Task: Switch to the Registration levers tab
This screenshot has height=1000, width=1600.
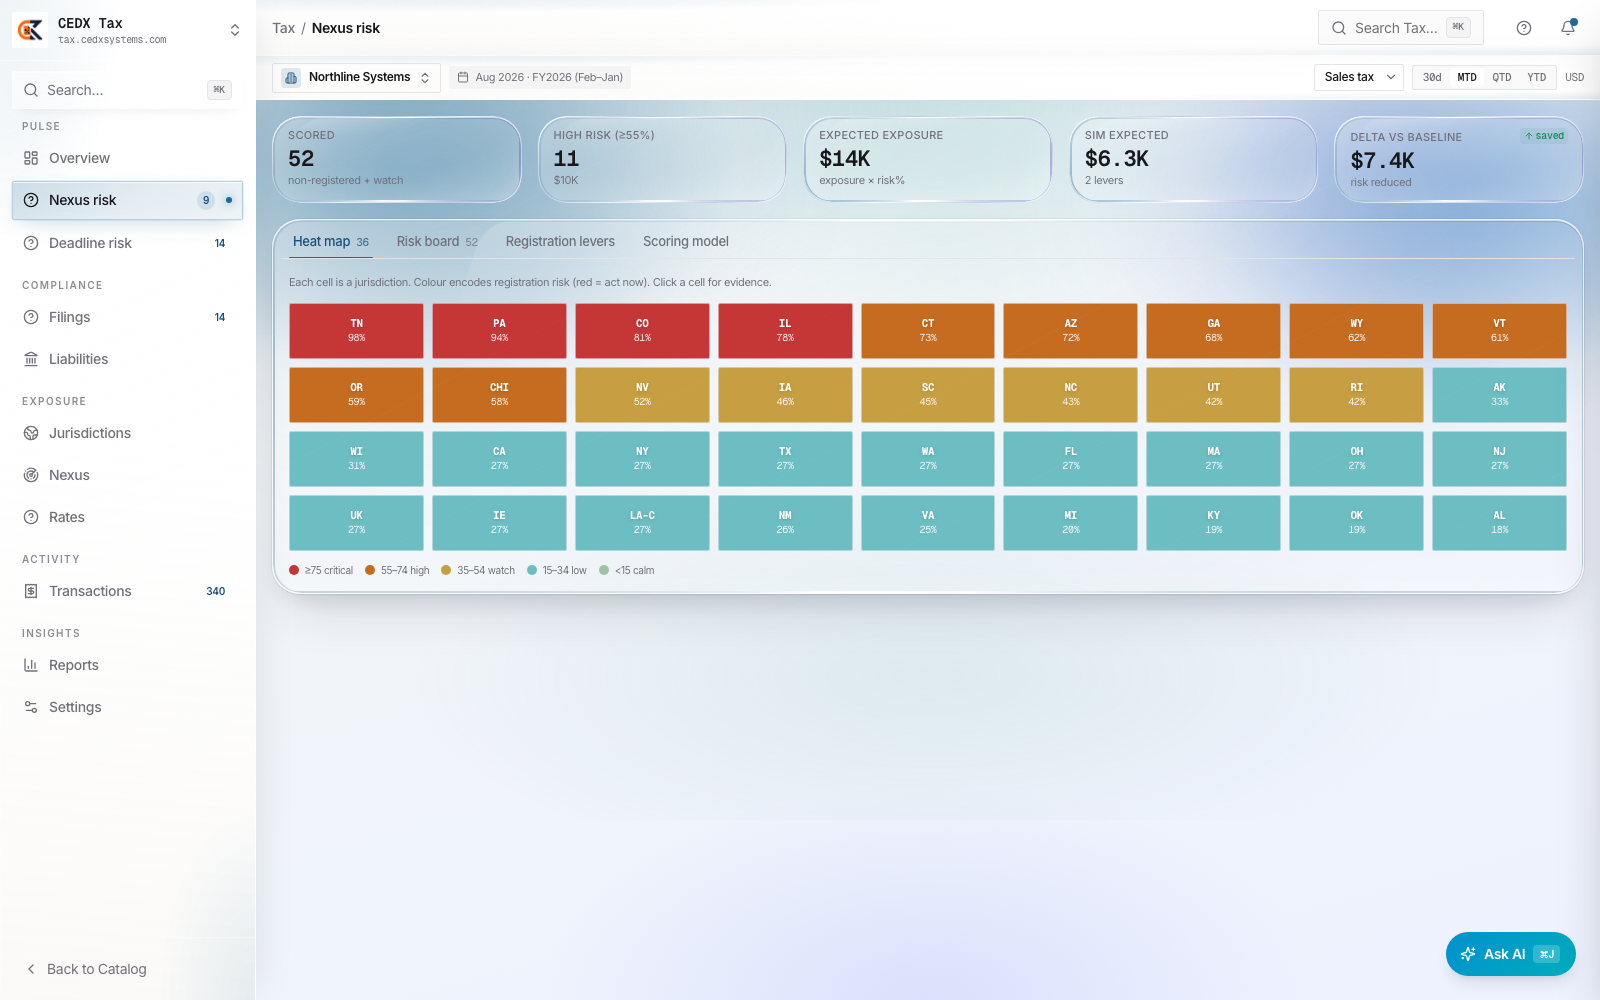Action: (x=560, y=241)
